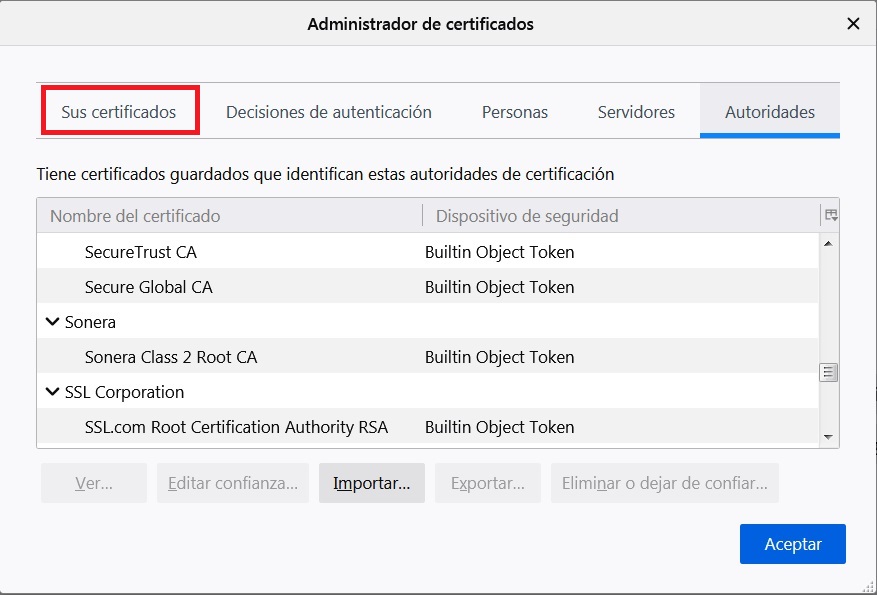The width and height of the screenshot is (877, 595).
Task: Open the Decisiones de autenticación tab
Action: point(330,112)
